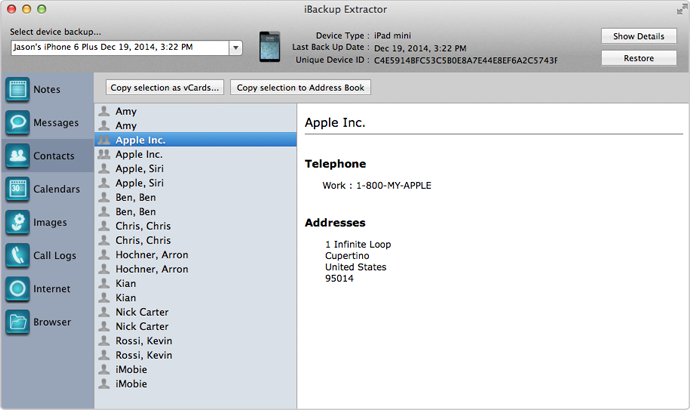Click the 95014 postal code
690x410 pixels.
coord(339,278)
